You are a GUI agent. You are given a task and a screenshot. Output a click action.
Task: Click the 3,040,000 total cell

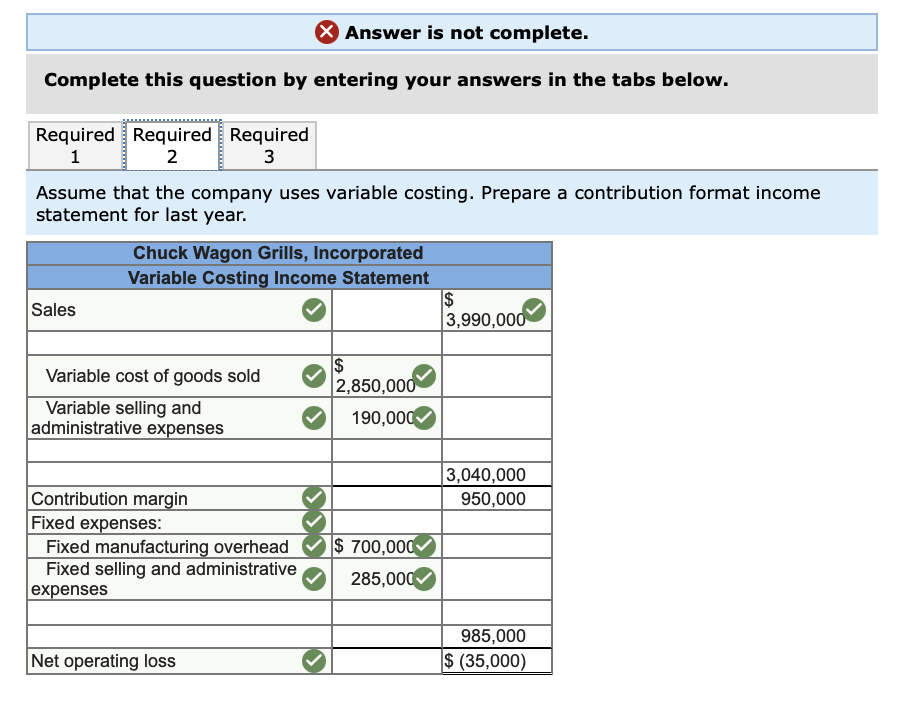pos(497,474)
